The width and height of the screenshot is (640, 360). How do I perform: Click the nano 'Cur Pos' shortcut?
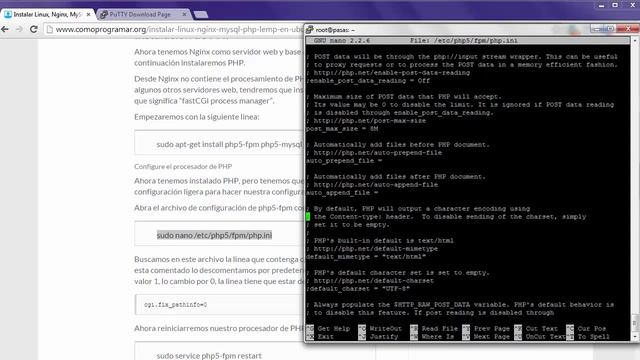click(x=587, y=329)
